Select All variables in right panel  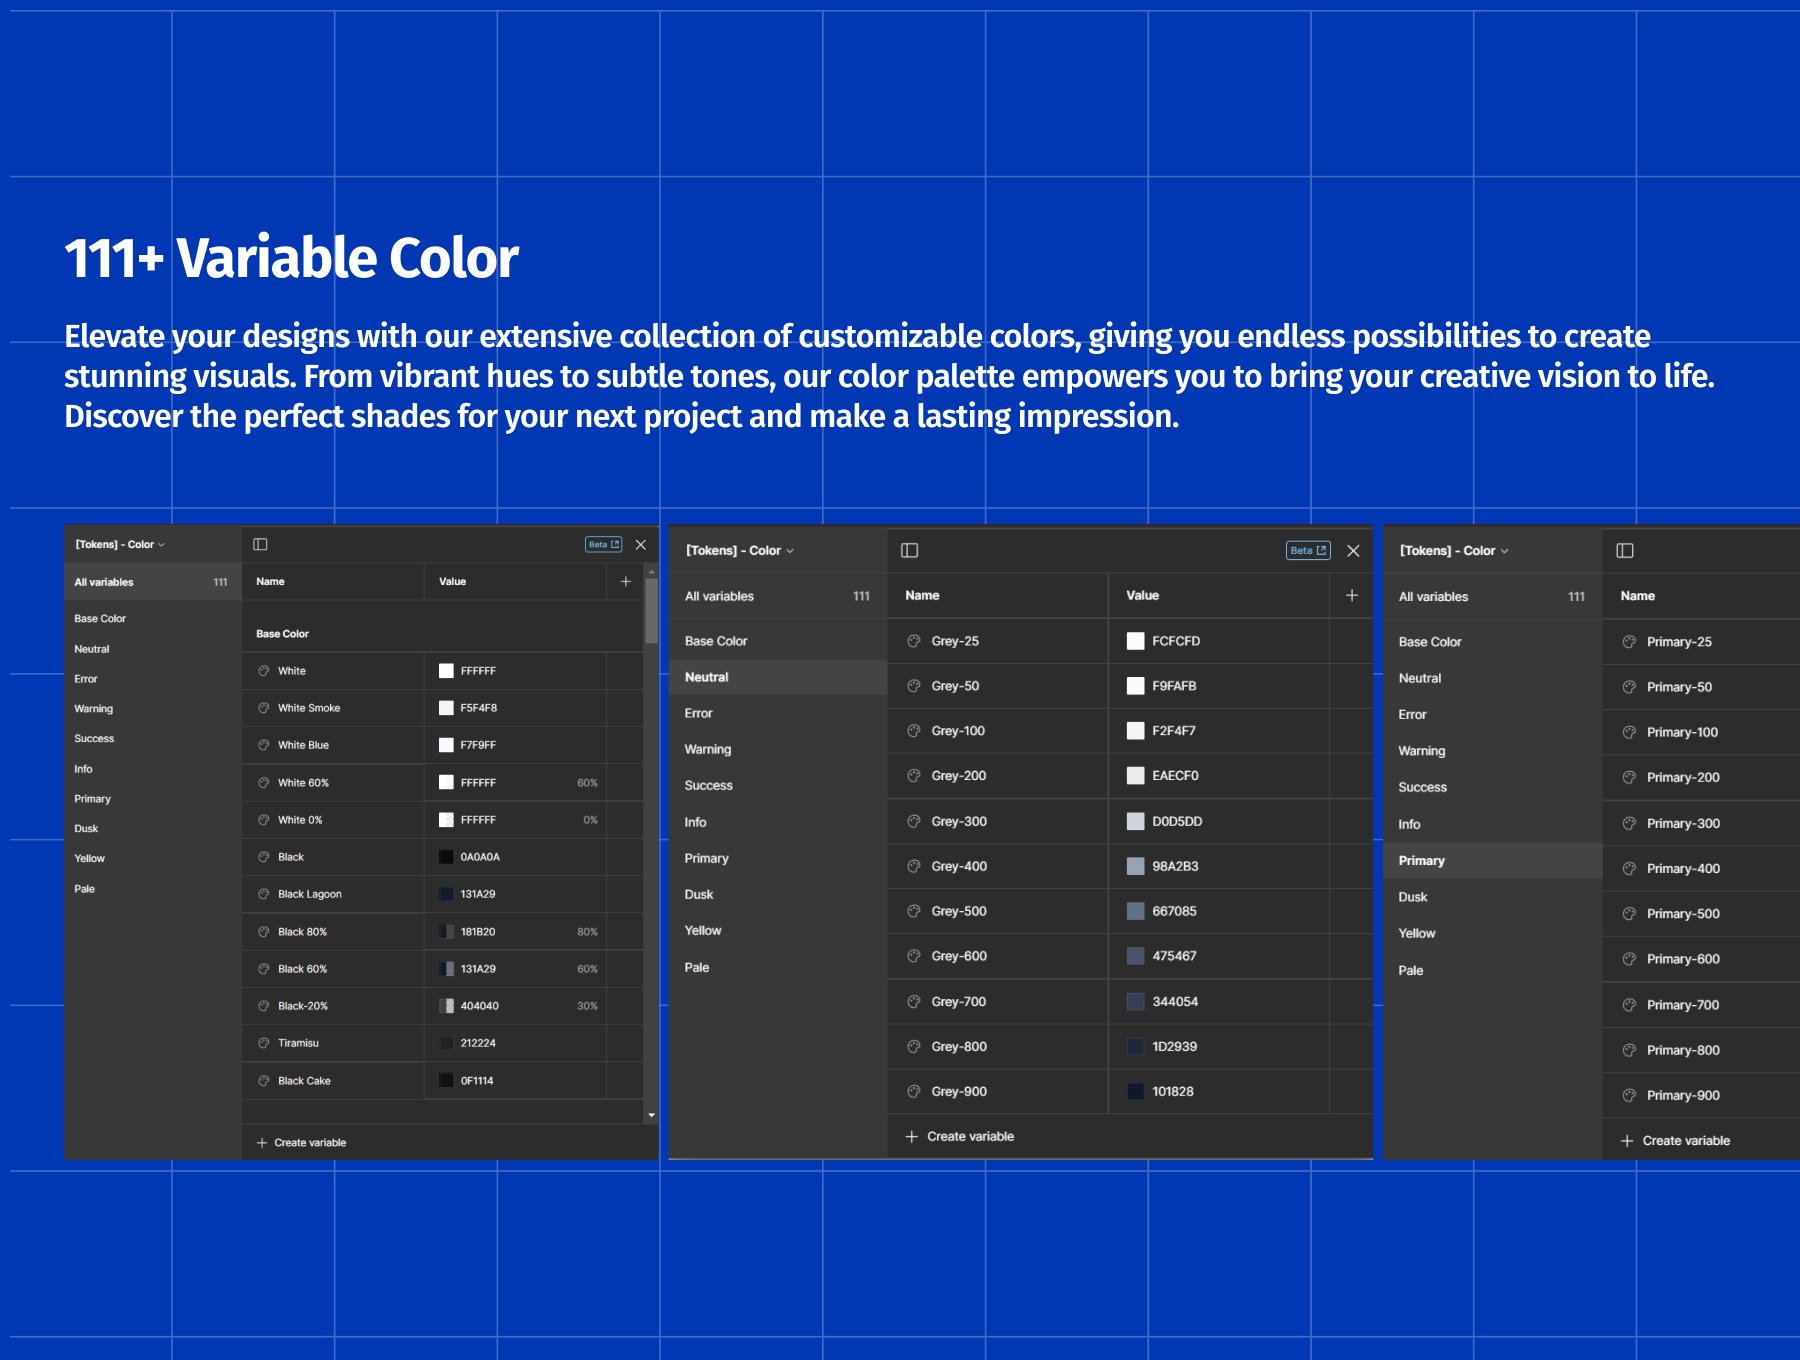pyautogui.click(x=1493, y=597)
